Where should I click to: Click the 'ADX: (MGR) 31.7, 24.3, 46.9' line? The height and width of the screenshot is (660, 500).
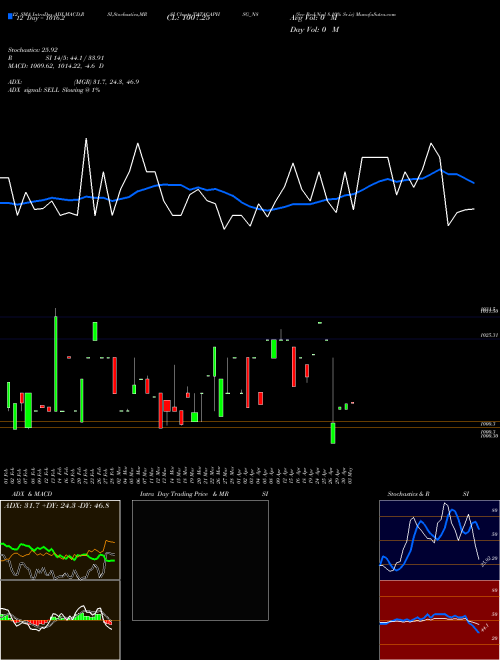click(73, 82)
